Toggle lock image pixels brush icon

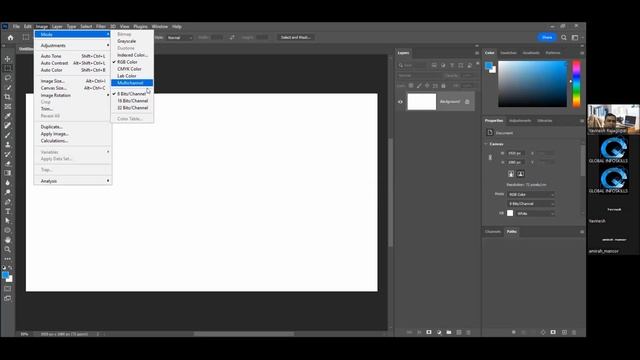tap(419, 86)
